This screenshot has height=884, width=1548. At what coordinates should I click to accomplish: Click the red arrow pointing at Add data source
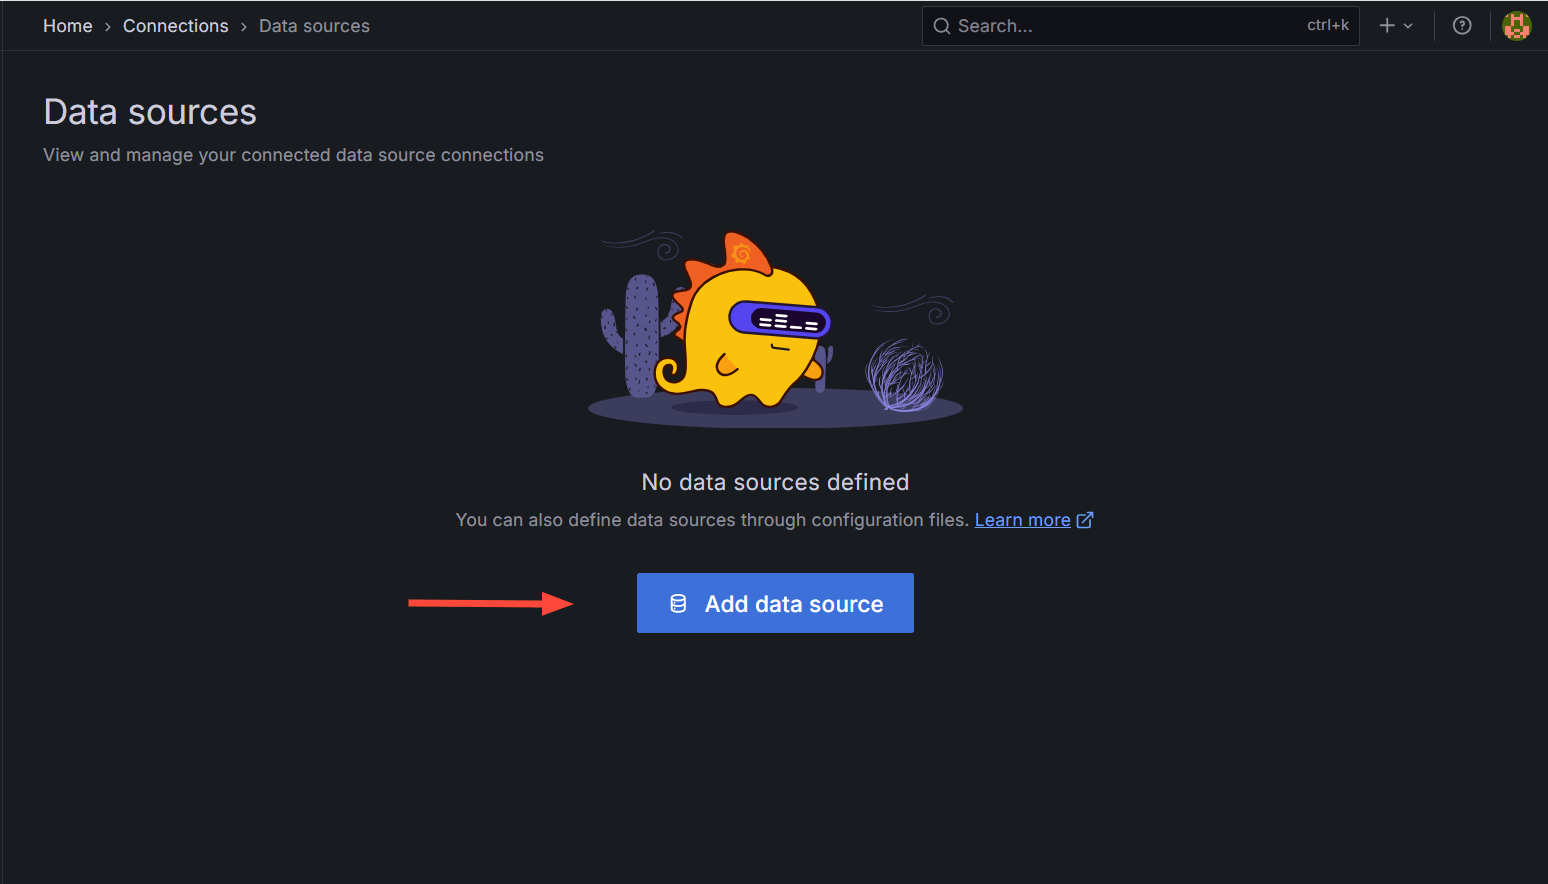pyautogui.click(x=490, y=603)
